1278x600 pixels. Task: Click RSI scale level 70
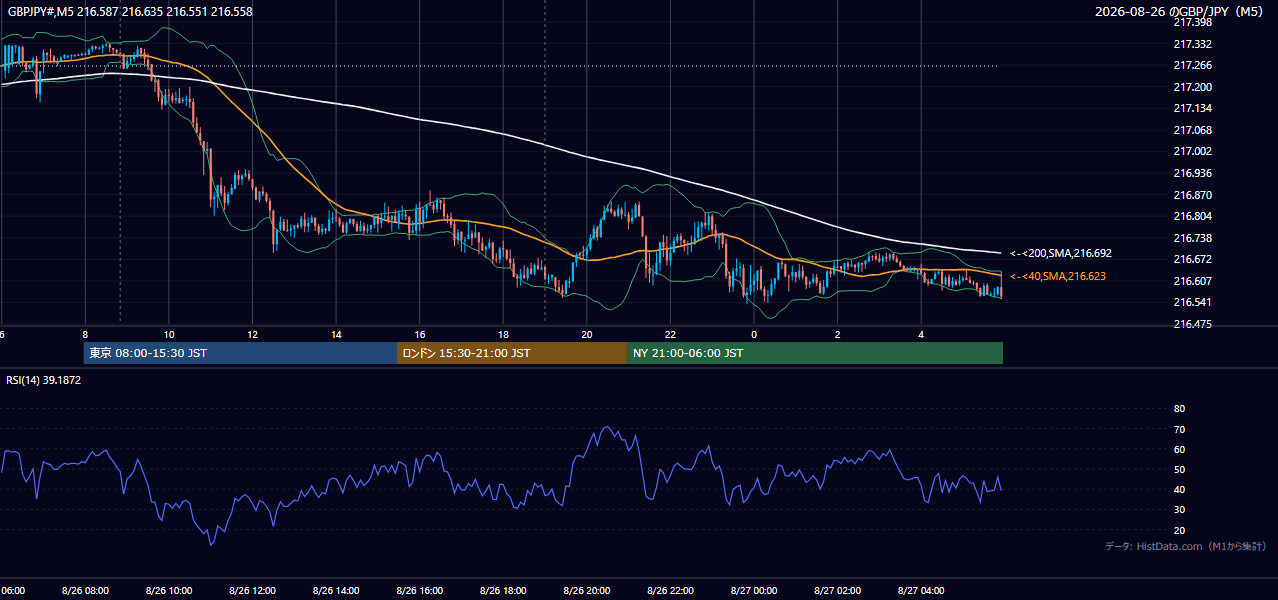(x=1179, y=429)
